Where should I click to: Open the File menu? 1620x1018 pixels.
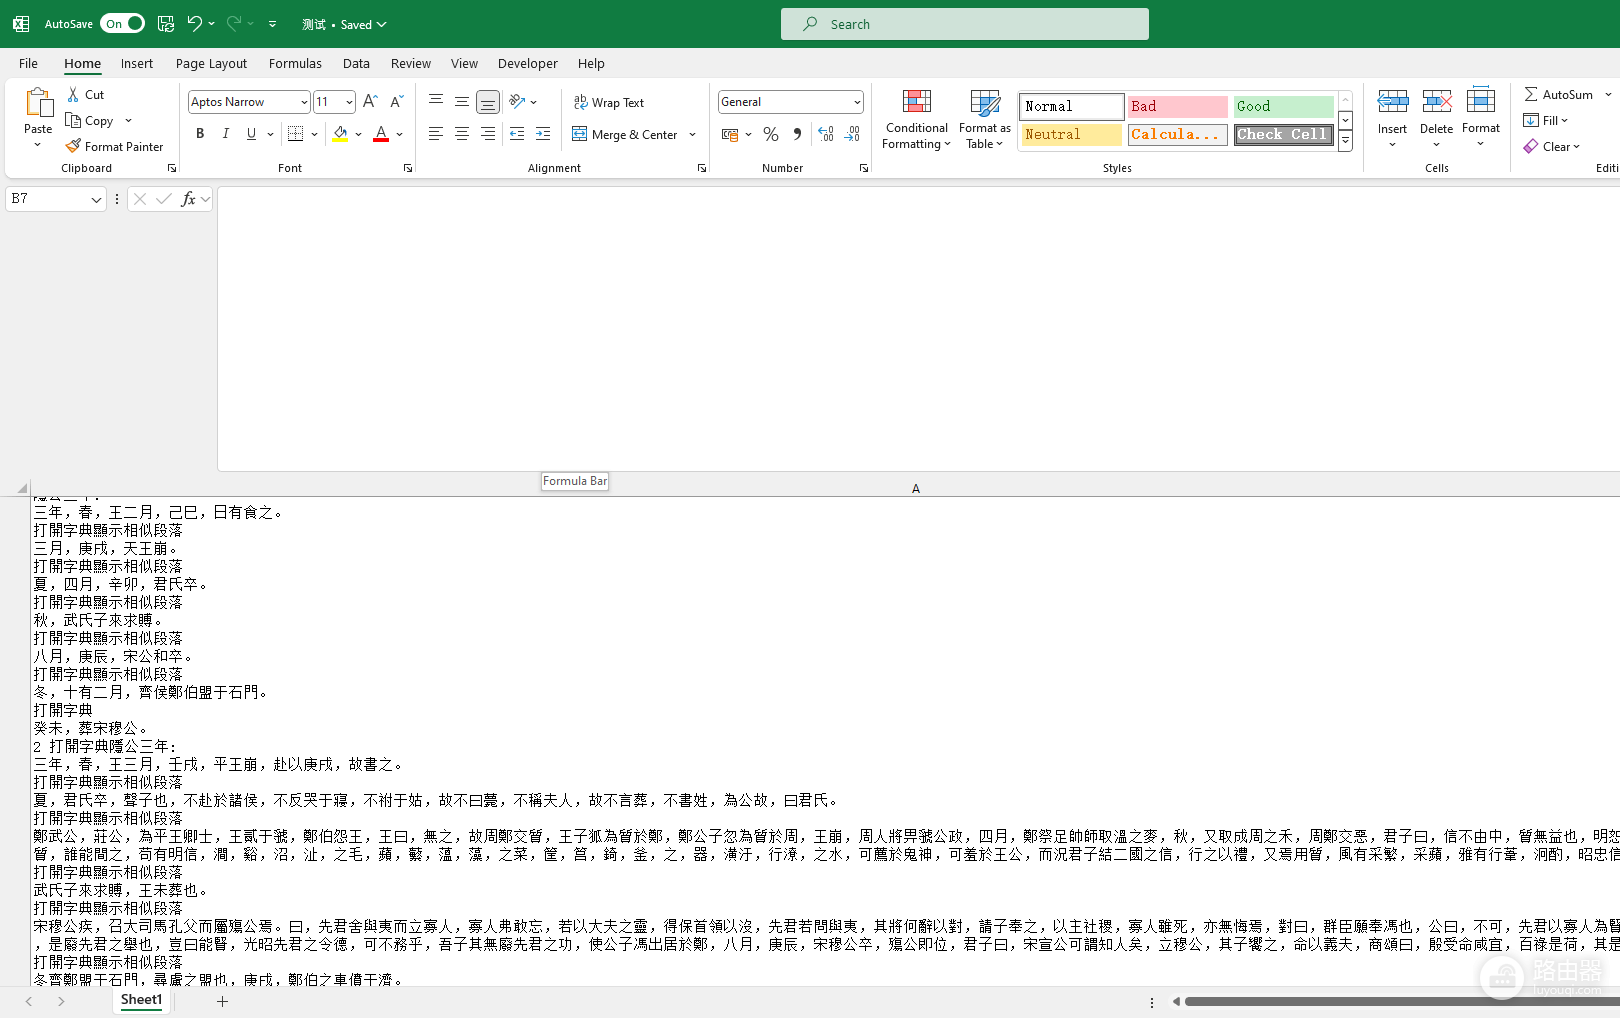[28, 63]
